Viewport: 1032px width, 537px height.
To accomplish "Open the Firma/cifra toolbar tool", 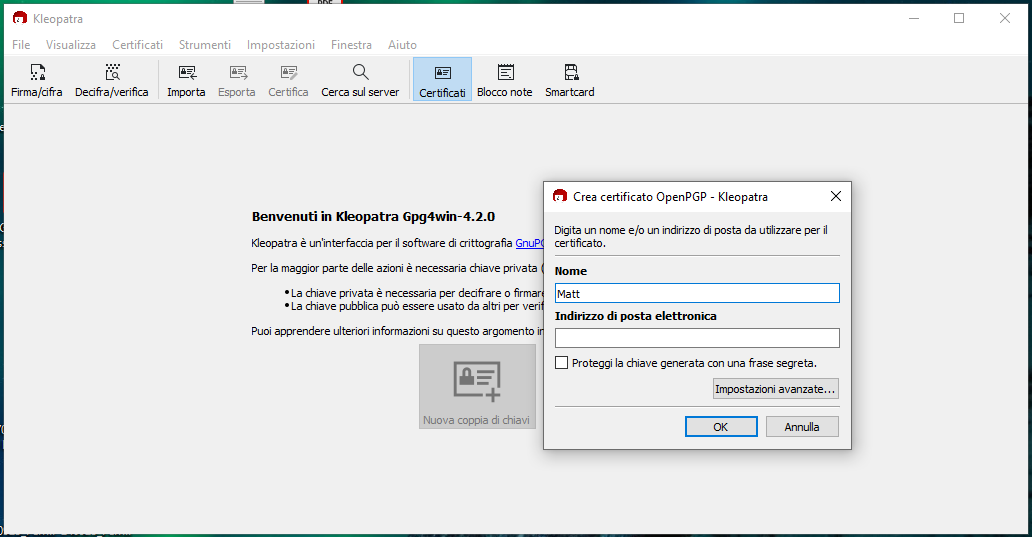I will 37,80.
